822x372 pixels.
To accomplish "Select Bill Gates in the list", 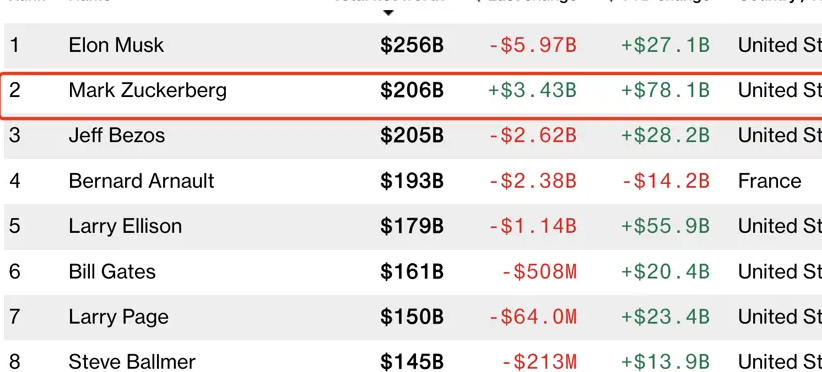I will (112, 272).
